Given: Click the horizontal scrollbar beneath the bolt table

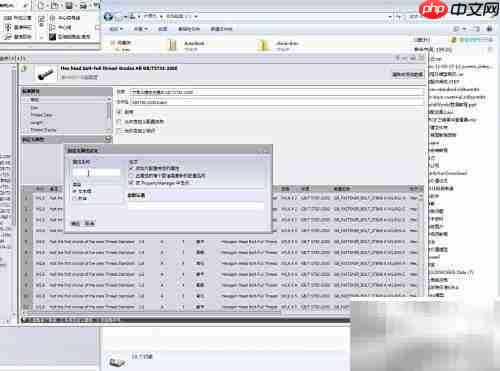Looking at the screenshot, I should click(152, 313).
